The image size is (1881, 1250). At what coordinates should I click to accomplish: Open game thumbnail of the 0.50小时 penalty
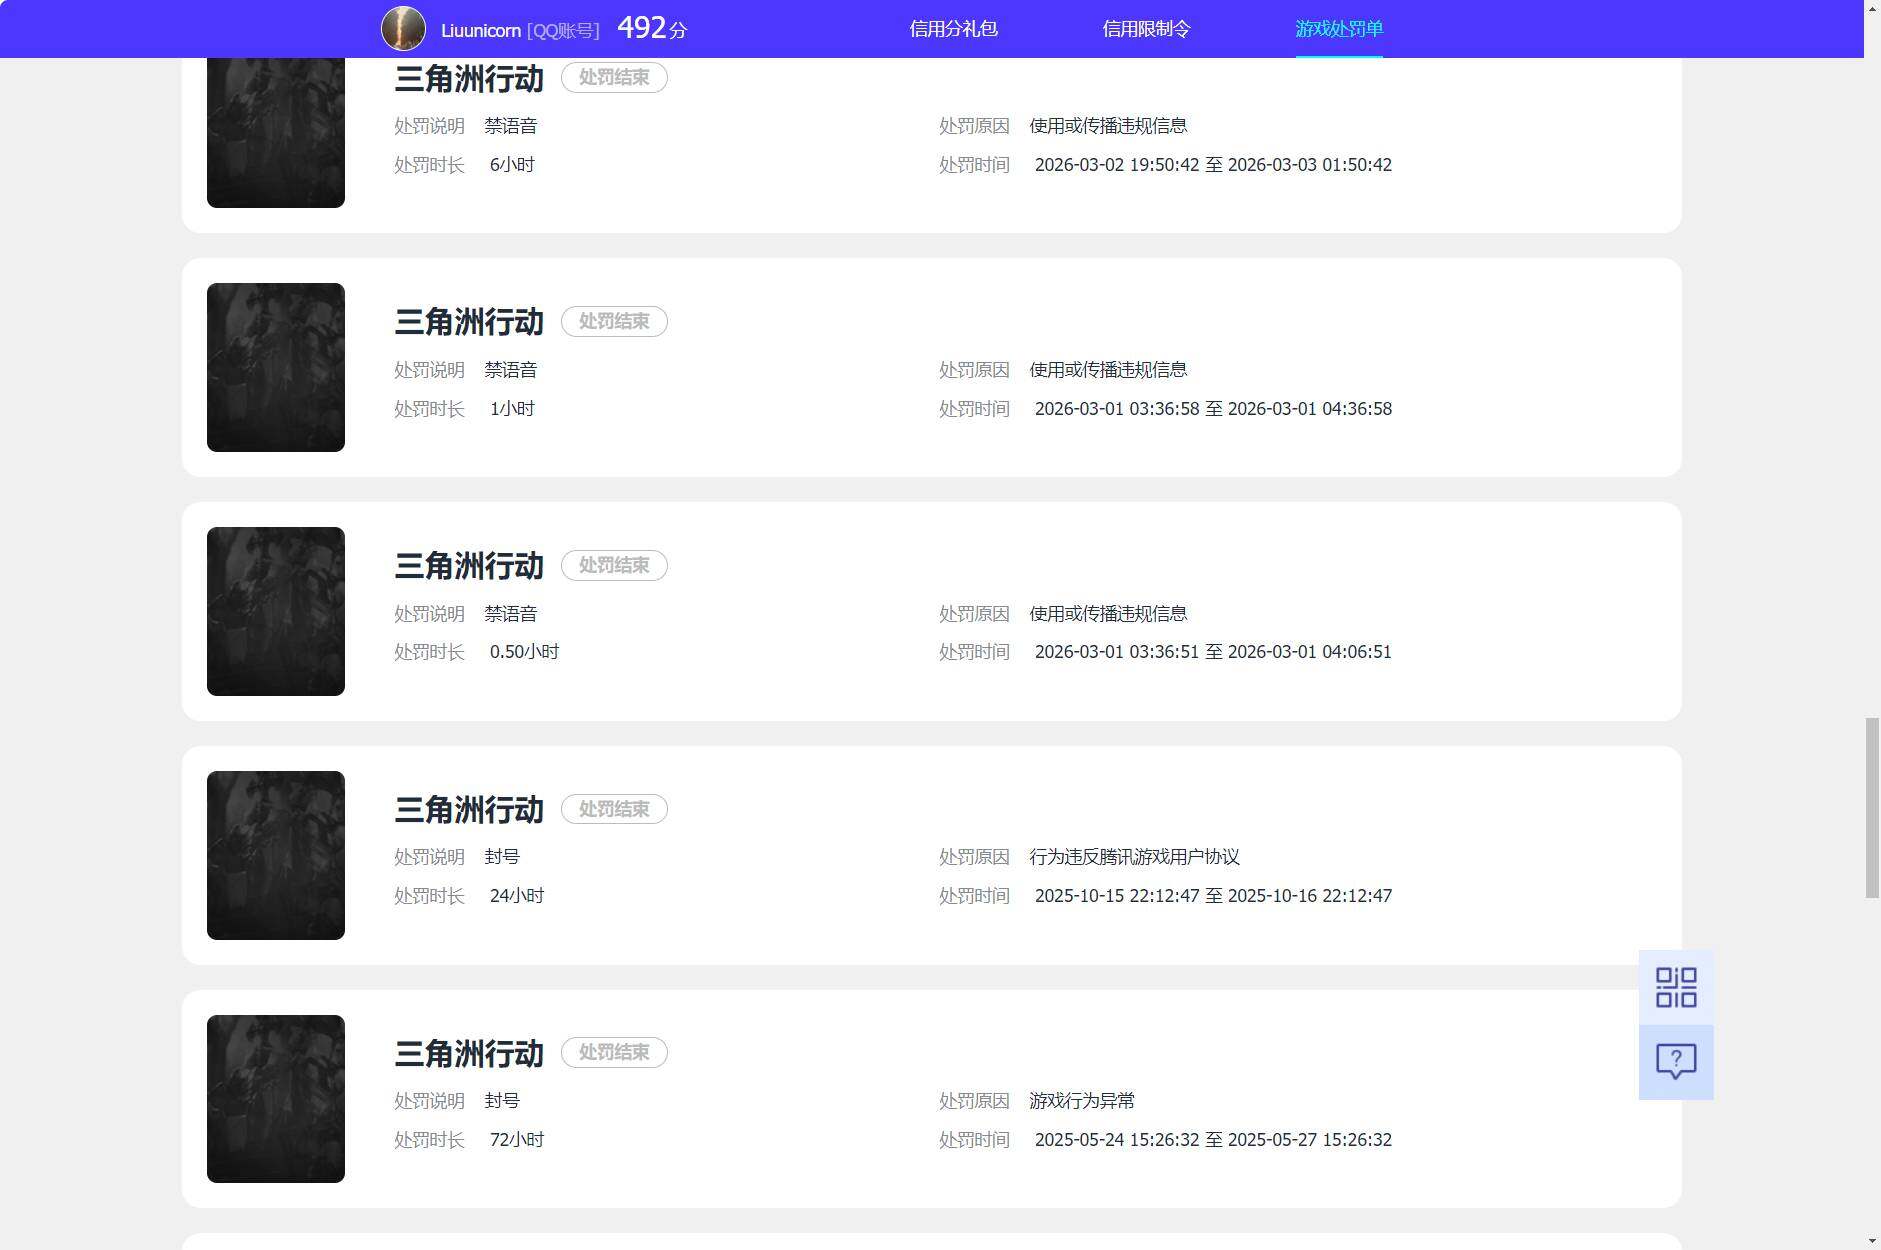[276, 611]
